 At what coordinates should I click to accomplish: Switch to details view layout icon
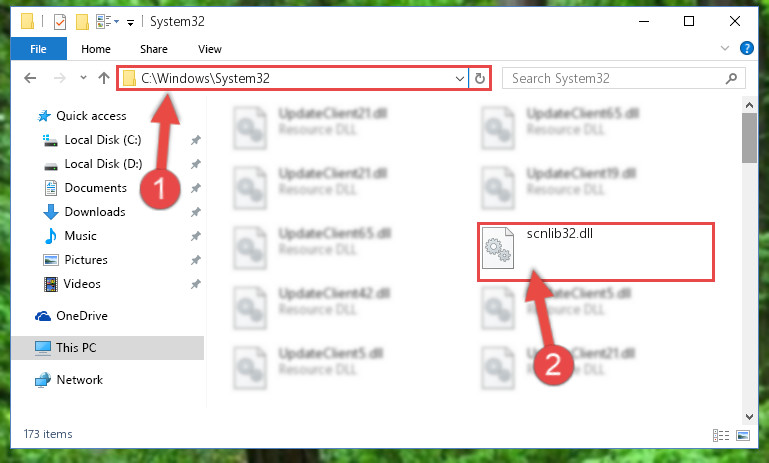click(720, 435)
